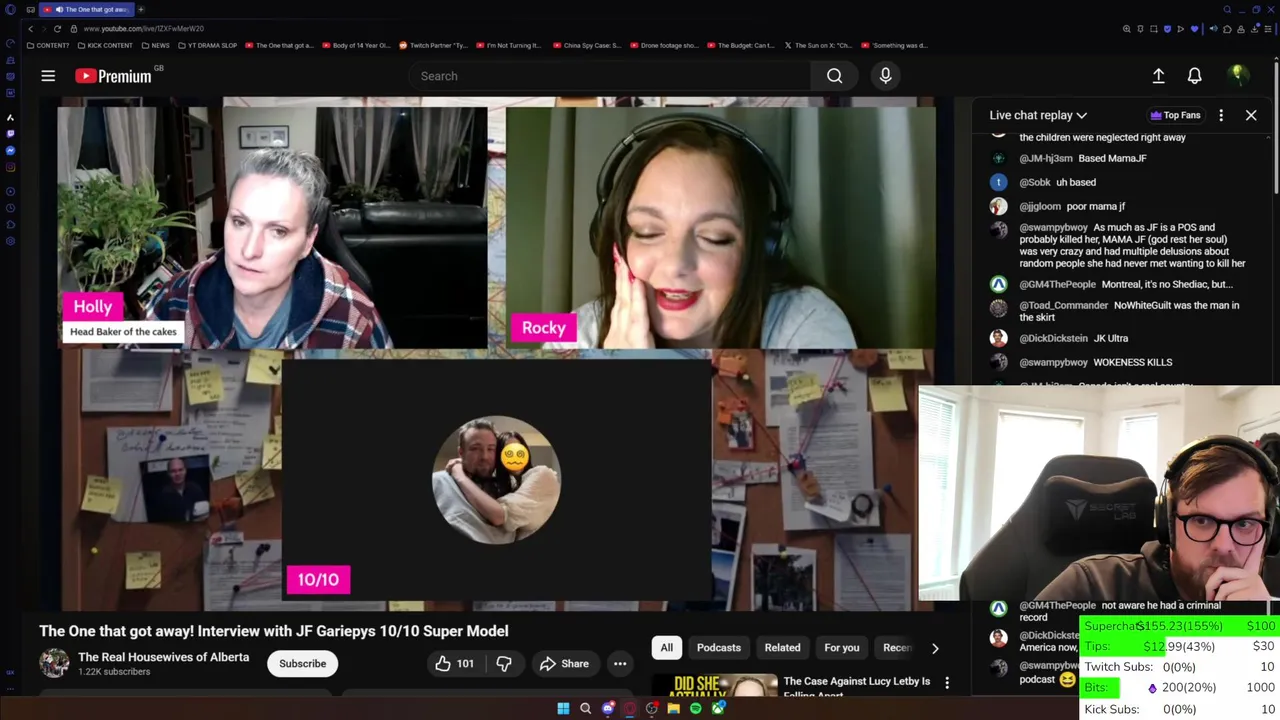
Task: Open Discord from the taskbar
Action: coord(608,709)
